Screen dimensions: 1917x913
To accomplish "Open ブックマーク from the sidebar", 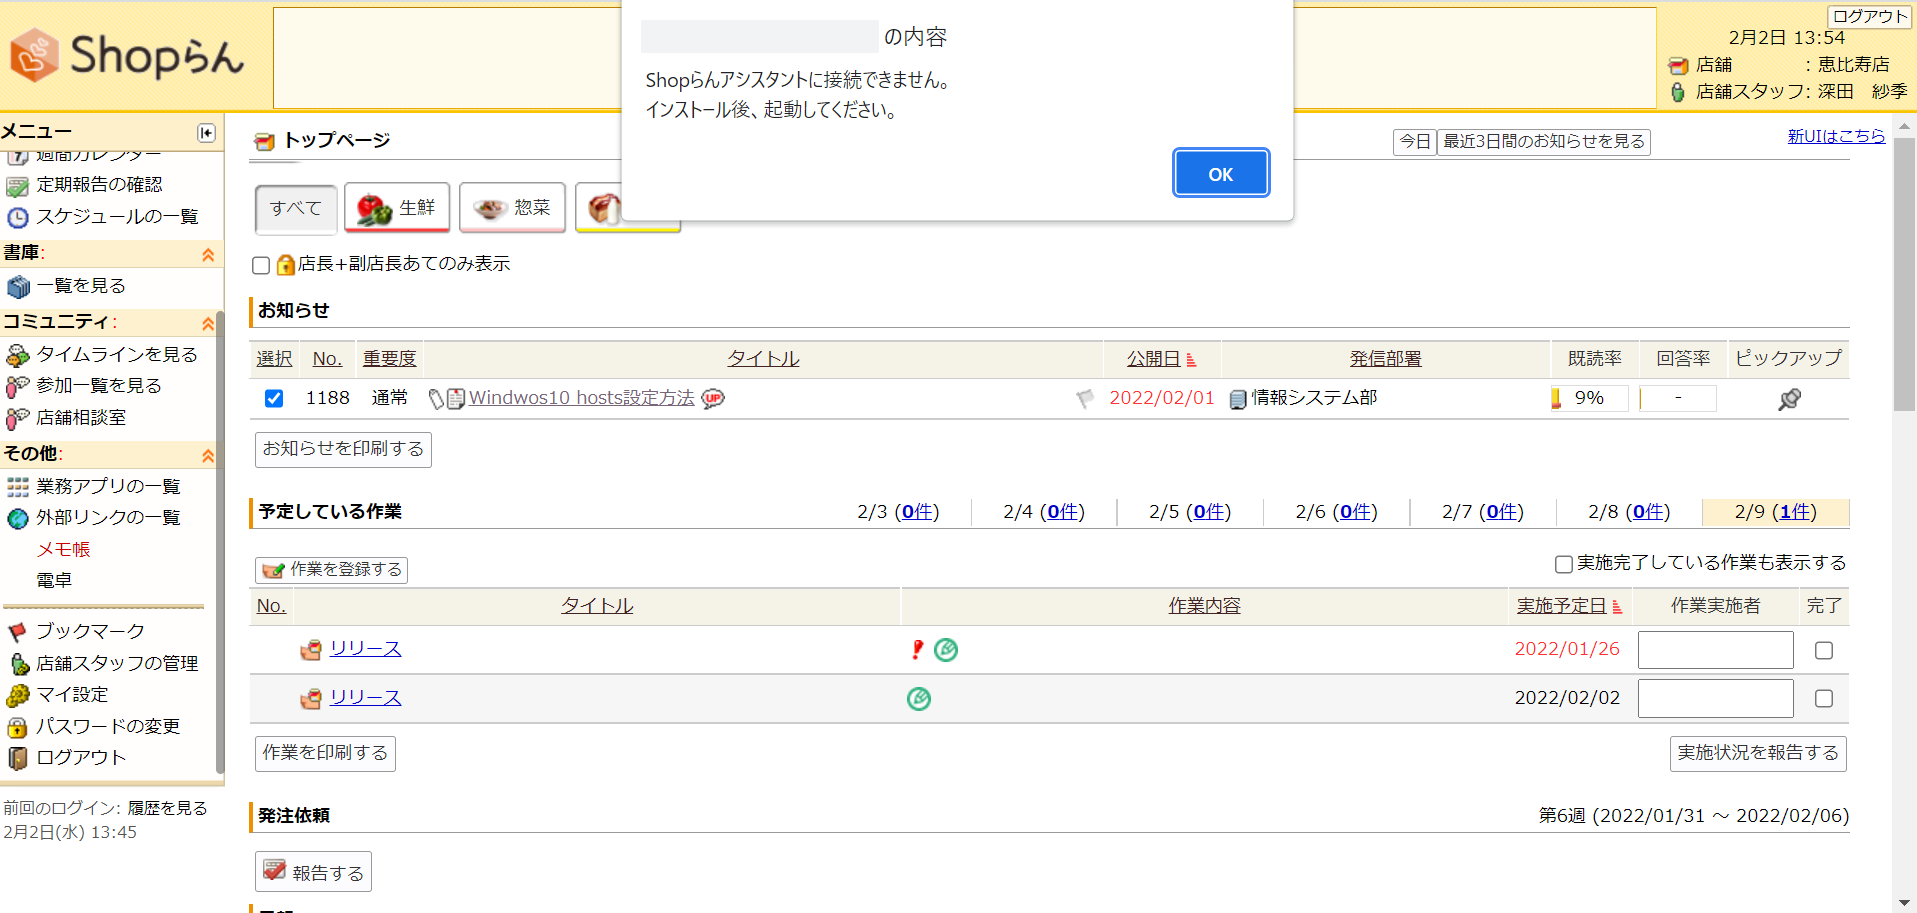I will point(90,631).
